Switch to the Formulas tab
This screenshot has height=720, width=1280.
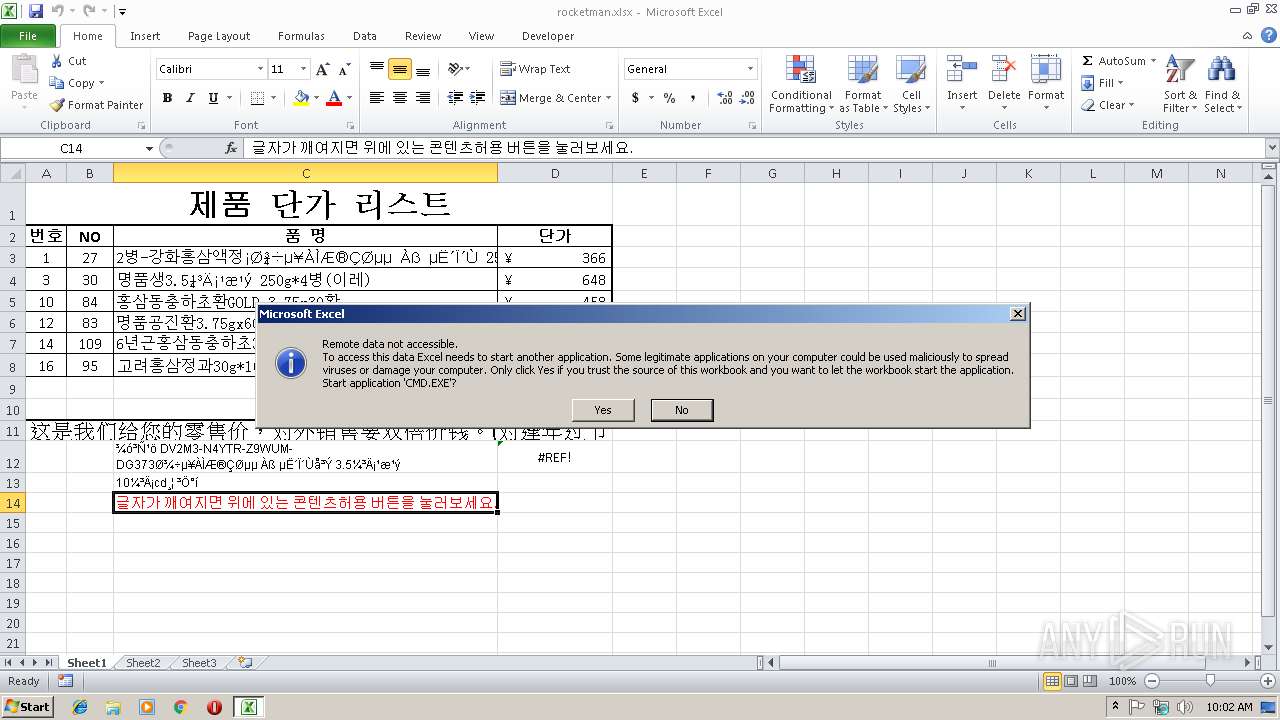(301, 36)
